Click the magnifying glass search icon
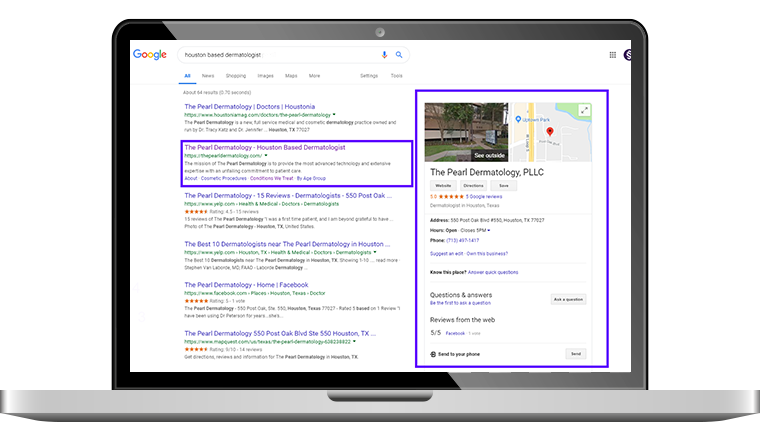The height and width of the screenshot is (422, 760). [399, 55]
